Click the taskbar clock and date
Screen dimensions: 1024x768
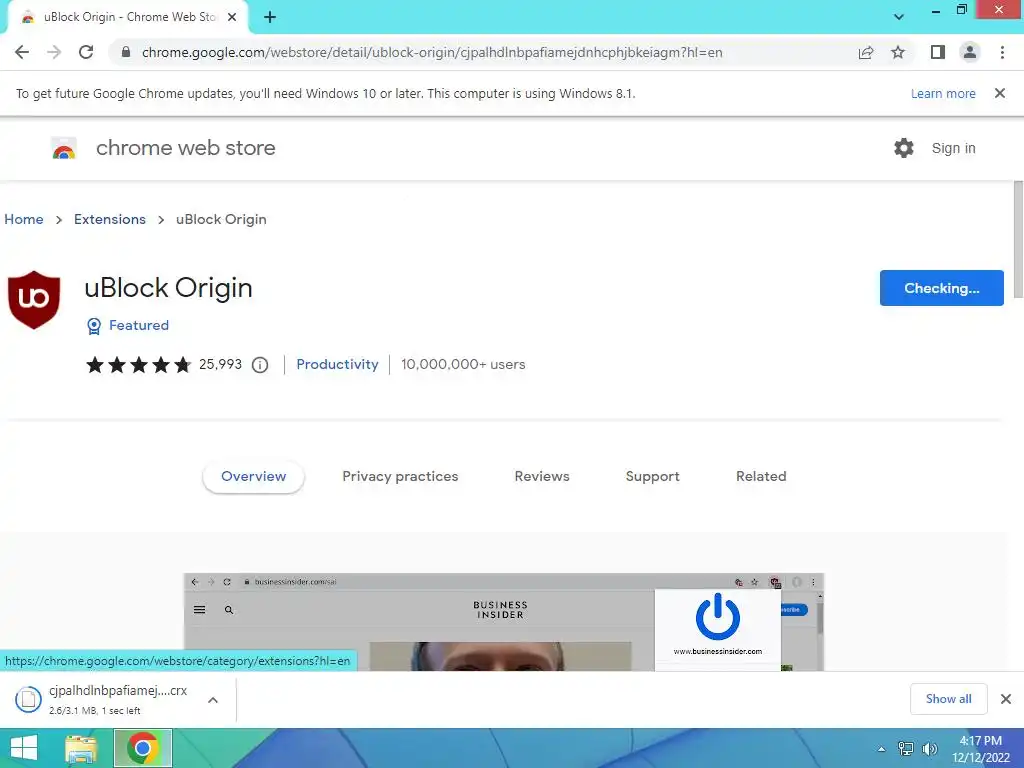coord(981,749)
